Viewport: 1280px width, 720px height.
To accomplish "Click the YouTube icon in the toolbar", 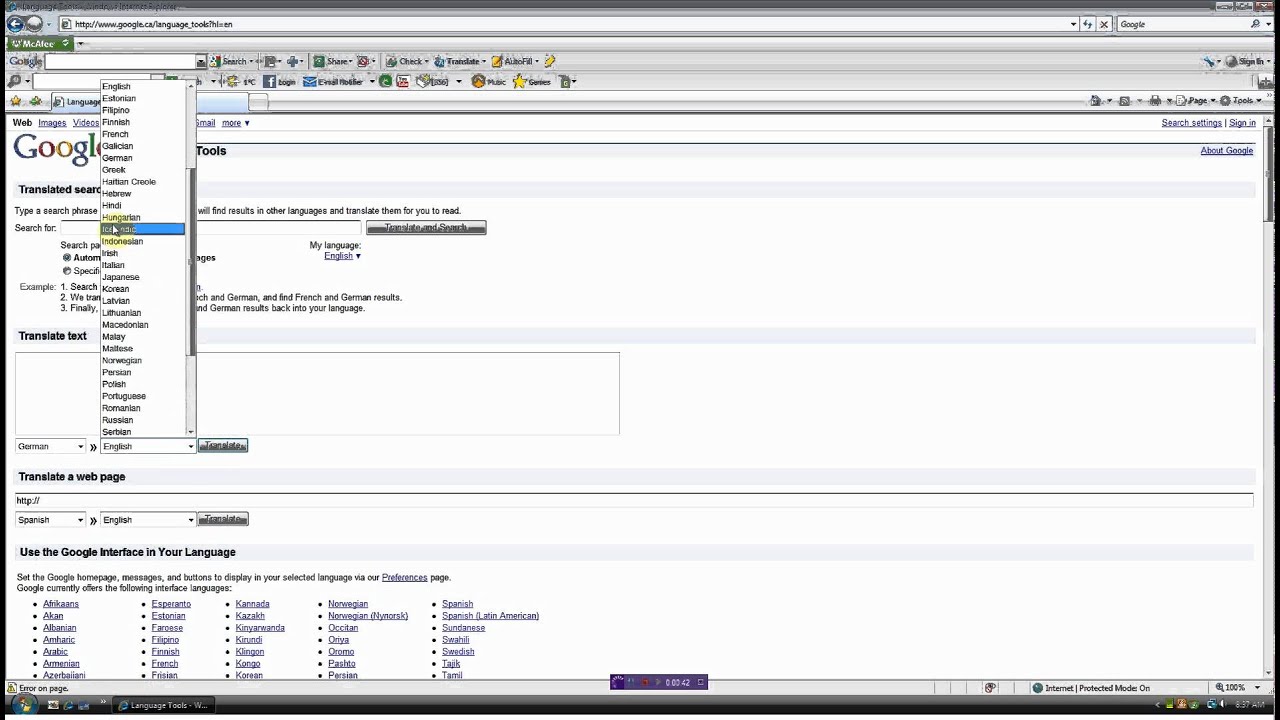I will 402,81.
